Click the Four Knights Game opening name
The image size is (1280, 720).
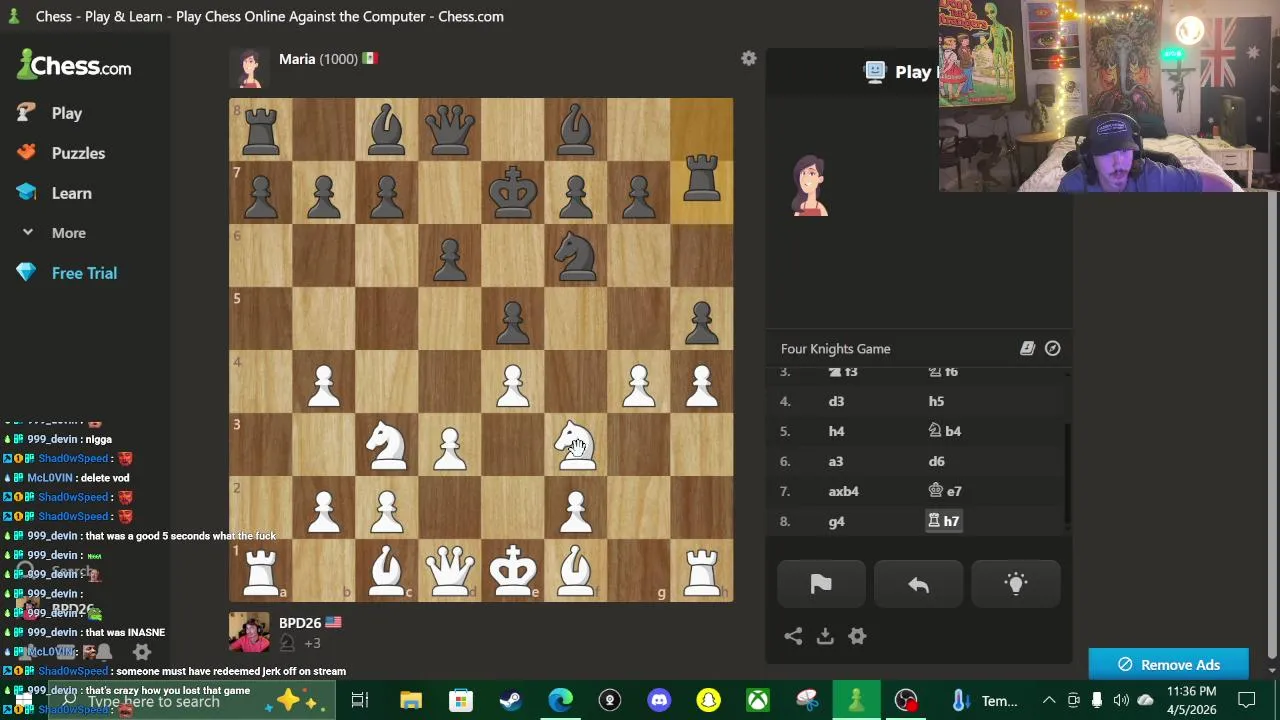(x=835, y=349)
